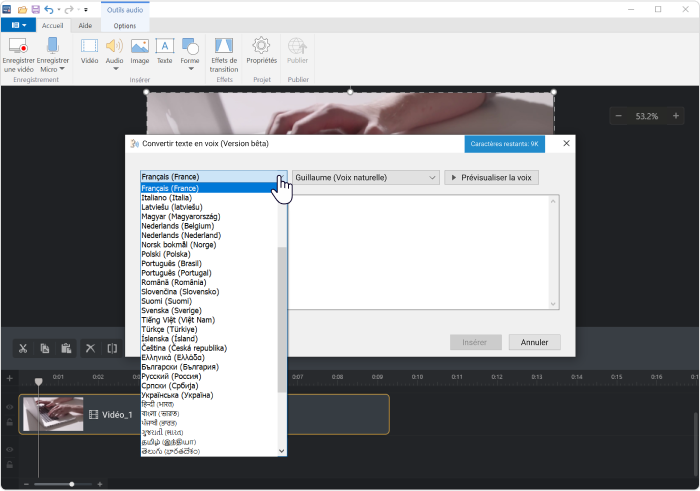Click the Enregistrer une vidéo icon

click(18, 46)
